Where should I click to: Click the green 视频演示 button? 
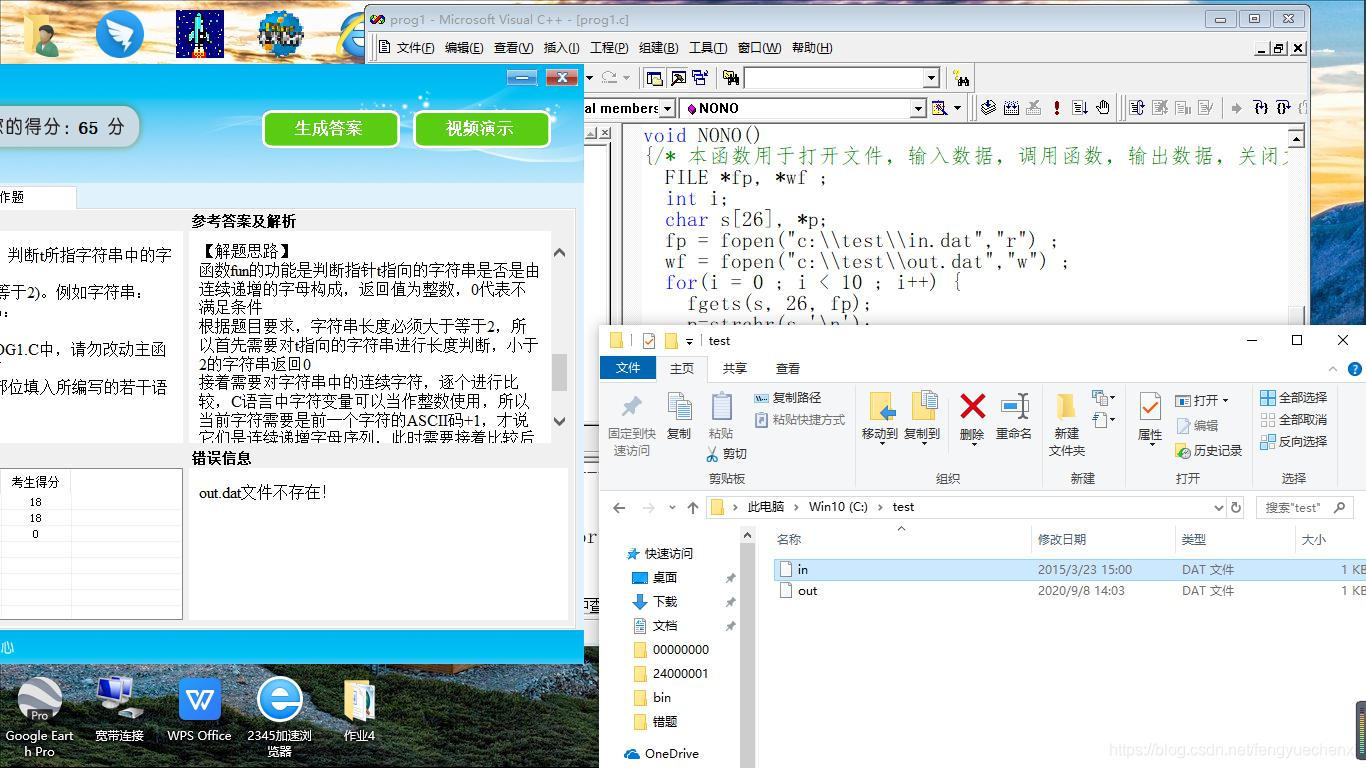click(x=480, y=128)
